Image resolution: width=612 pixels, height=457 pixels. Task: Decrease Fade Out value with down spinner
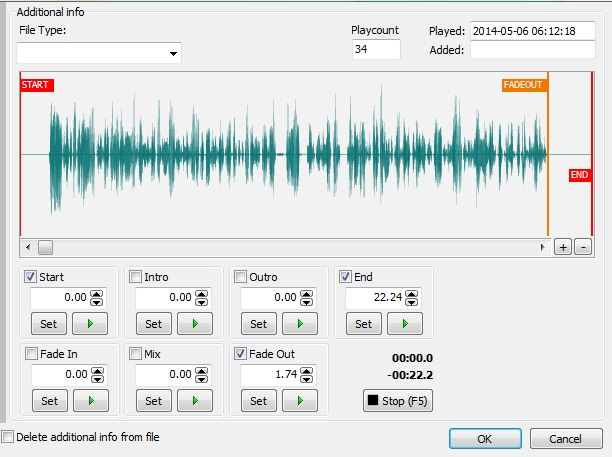306,379
